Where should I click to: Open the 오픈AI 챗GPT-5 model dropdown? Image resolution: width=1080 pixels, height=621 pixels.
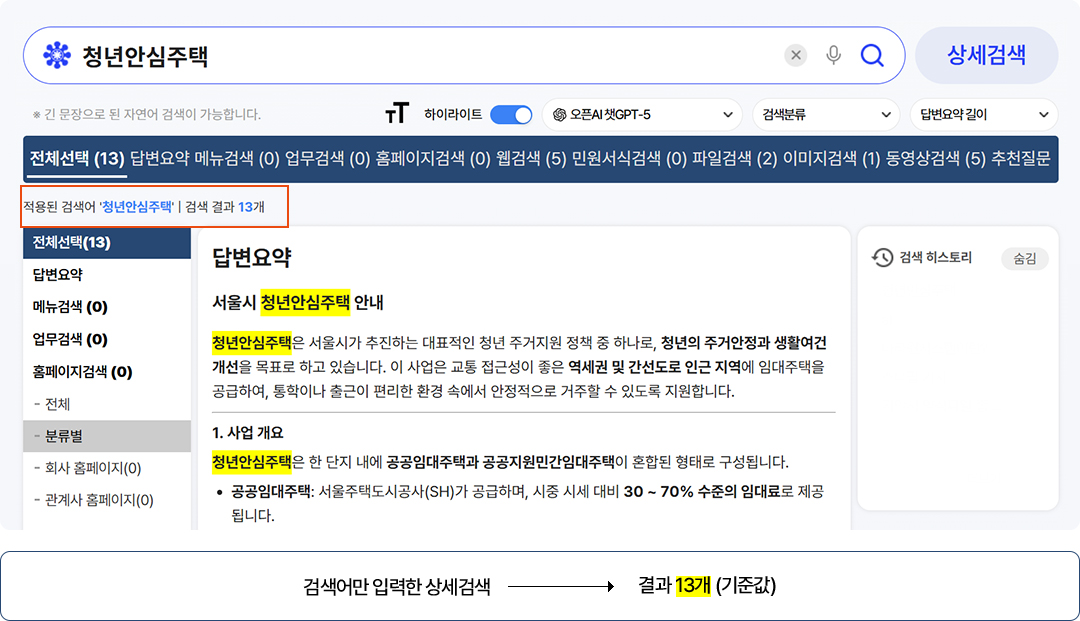point(642,114)
